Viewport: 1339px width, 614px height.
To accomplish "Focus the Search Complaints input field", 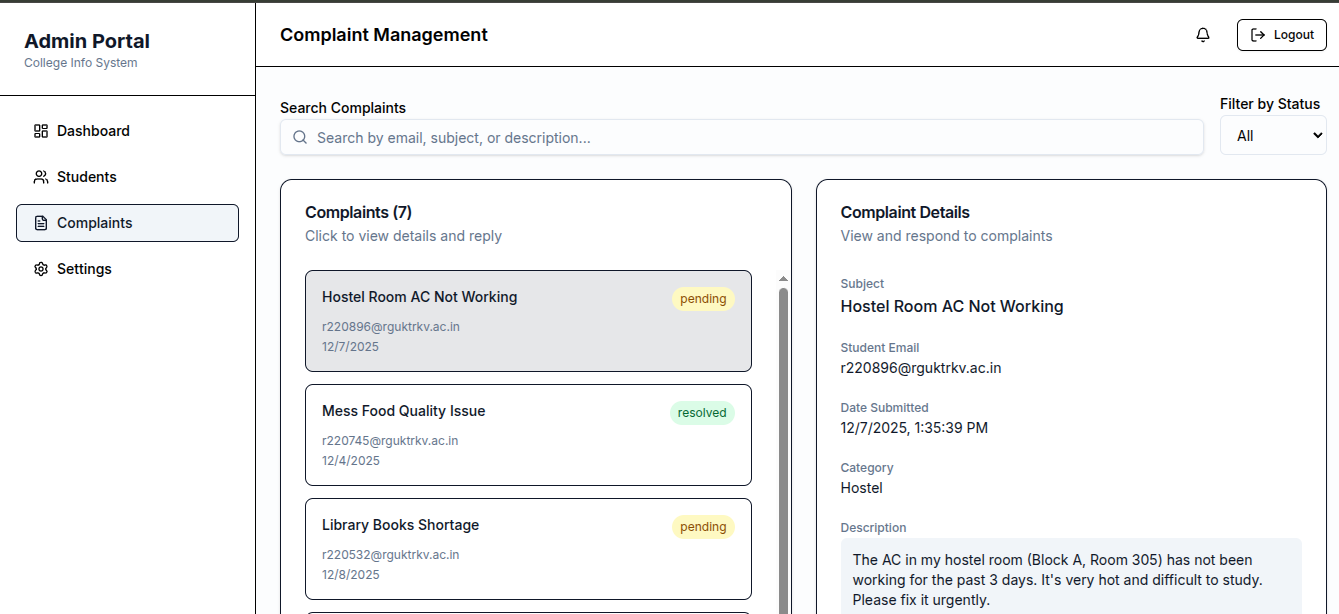I will point(742,138).
